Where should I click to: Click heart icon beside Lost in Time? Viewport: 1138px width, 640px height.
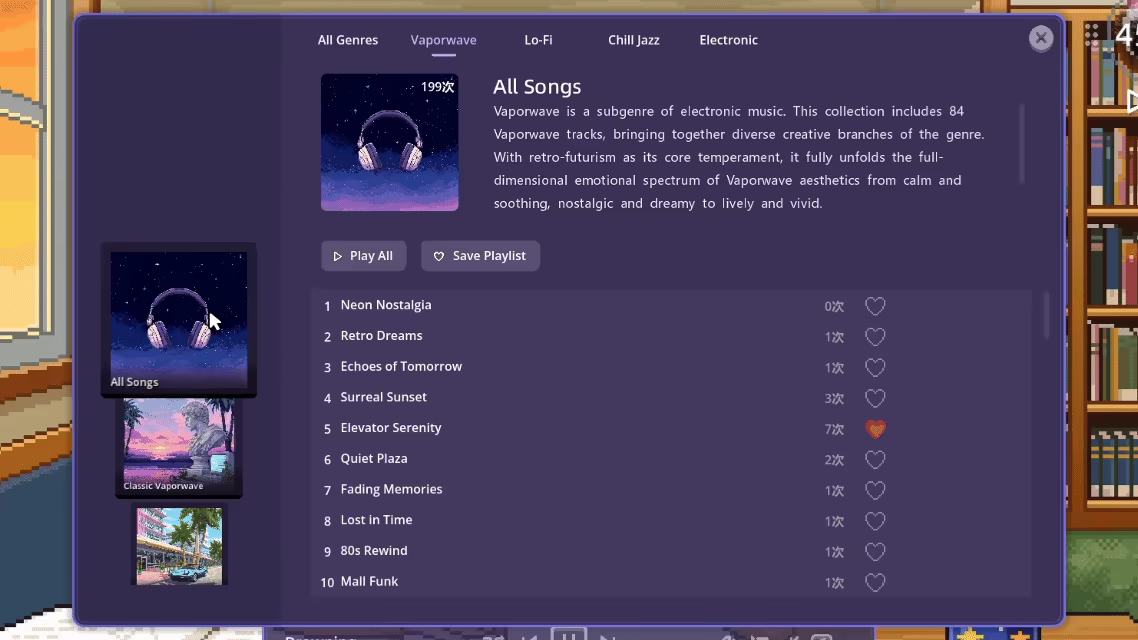[875, 521]
